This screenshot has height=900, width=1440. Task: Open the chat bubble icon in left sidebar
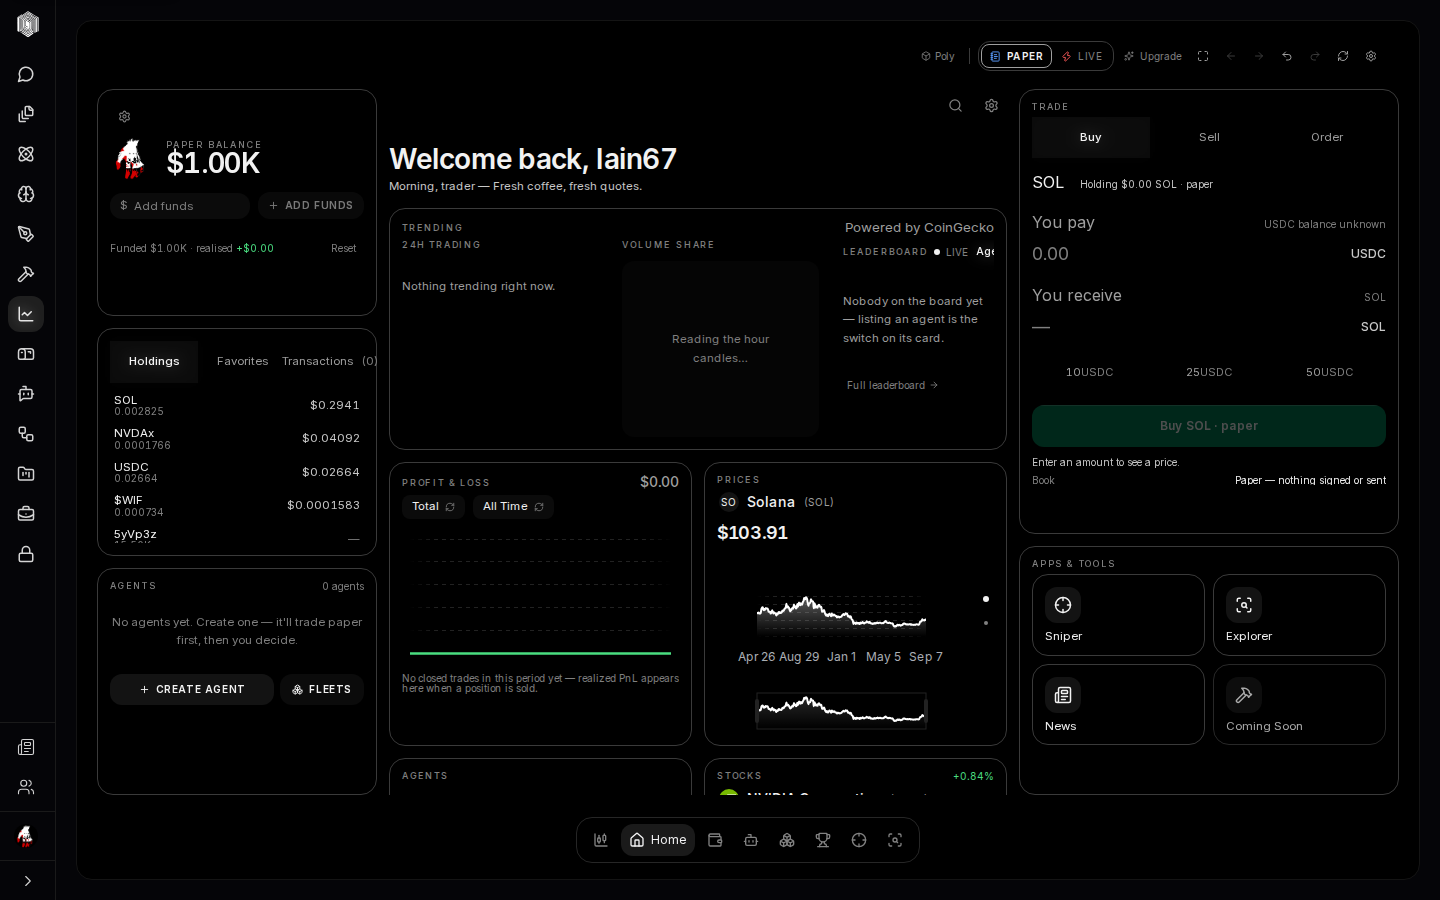point(26,74)
